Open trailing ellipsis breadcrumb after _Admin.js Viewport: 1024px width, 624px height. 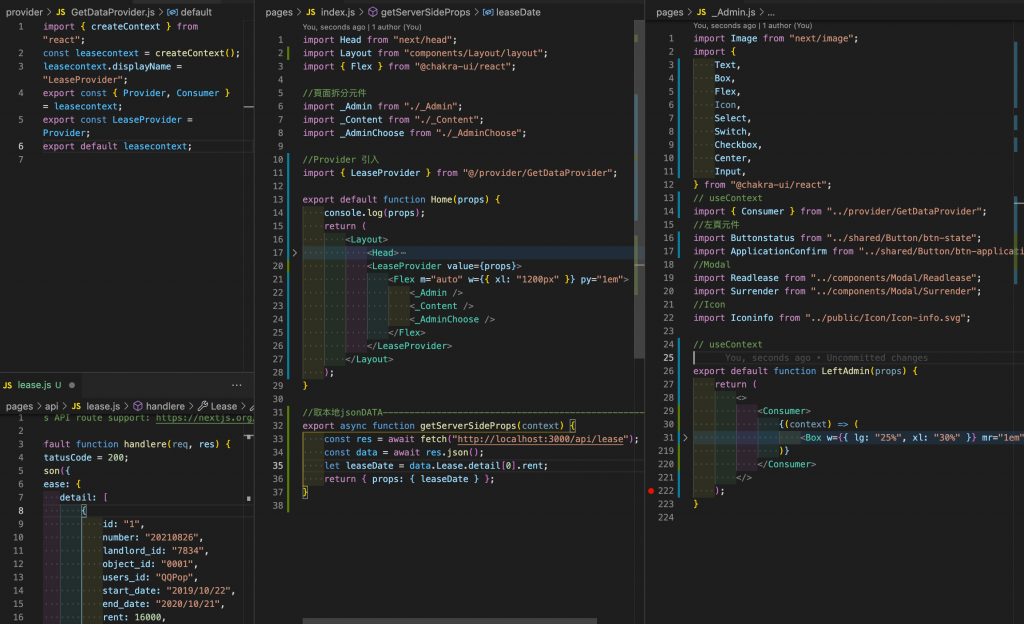(771, 12)
